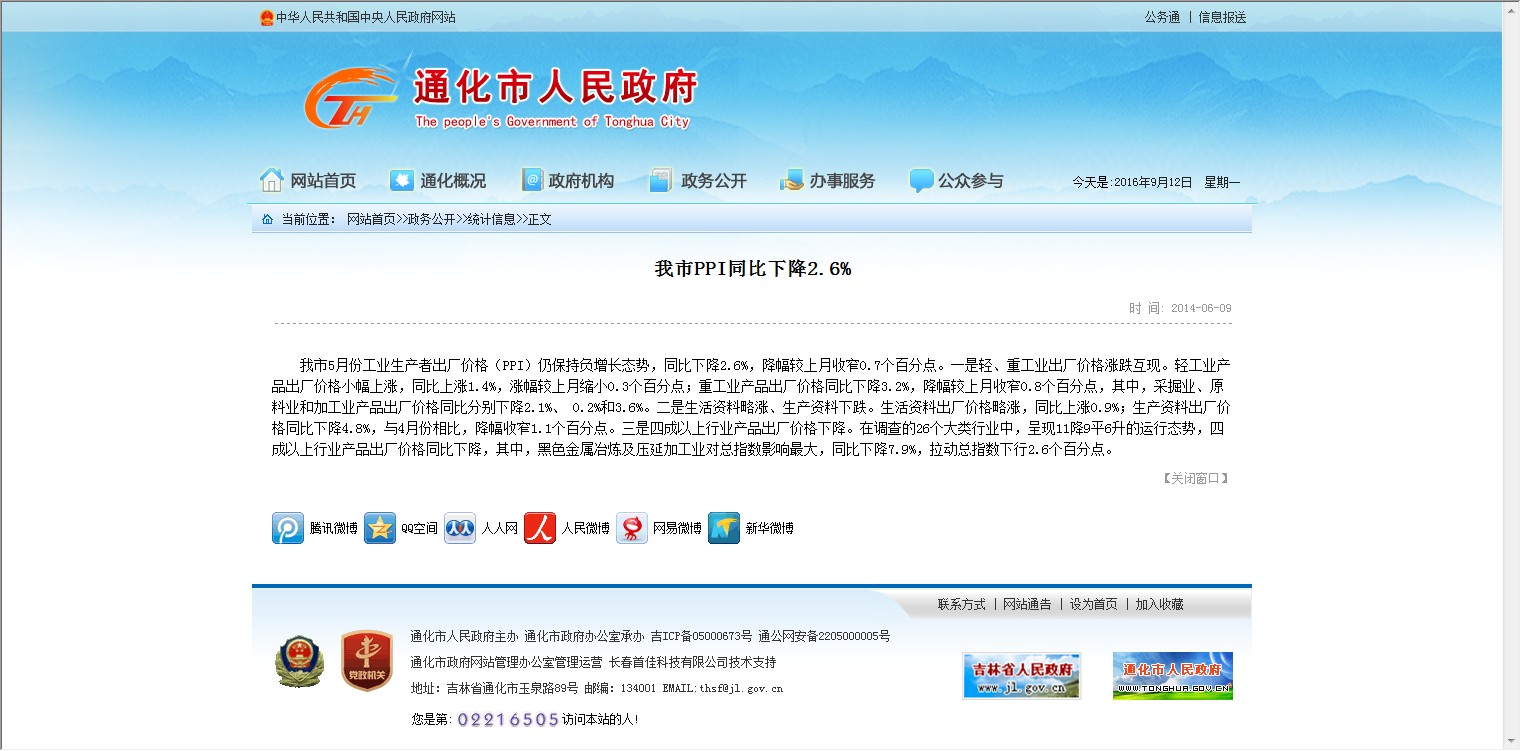
Task: Click the 关闭窗口 link
Action: [1195, 478]
